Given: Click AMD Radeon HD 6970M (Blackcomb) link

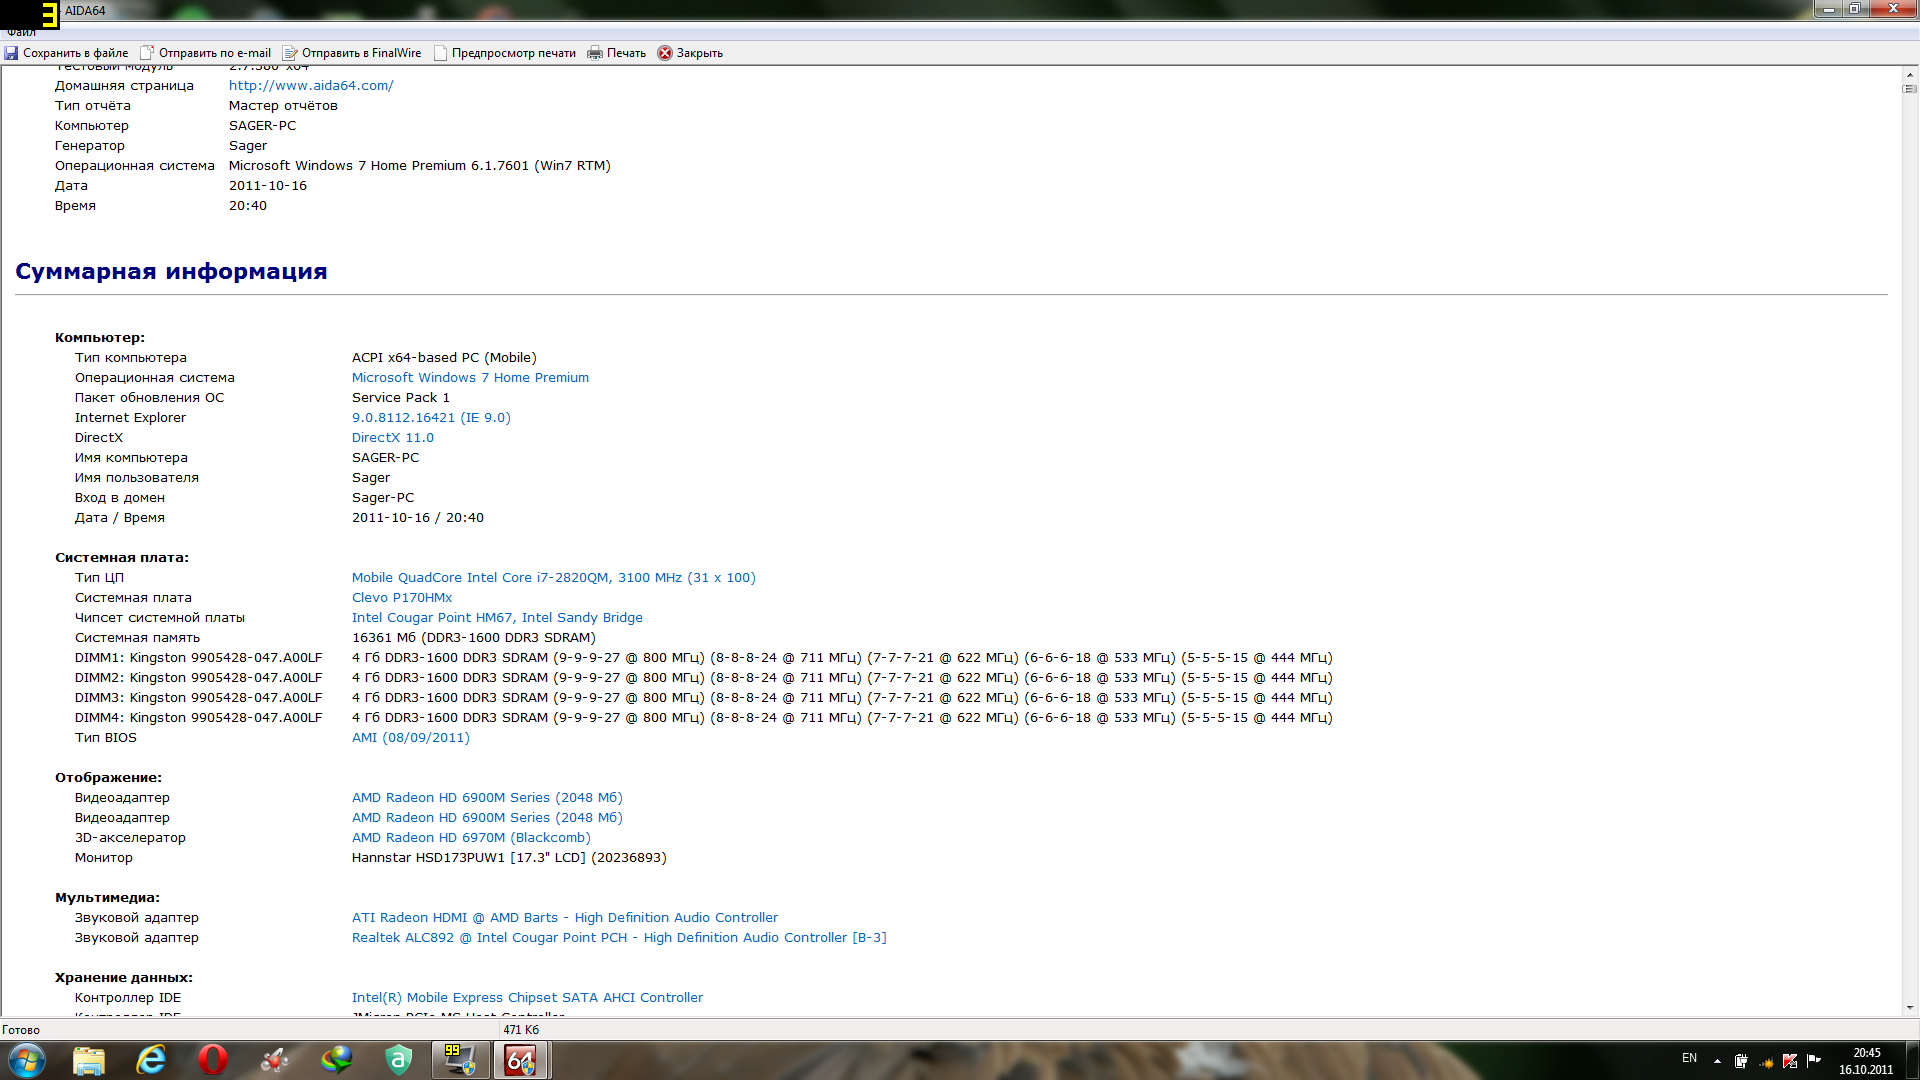Looking at the screenshot, I should pyautogui.click(x=471, y=838).
